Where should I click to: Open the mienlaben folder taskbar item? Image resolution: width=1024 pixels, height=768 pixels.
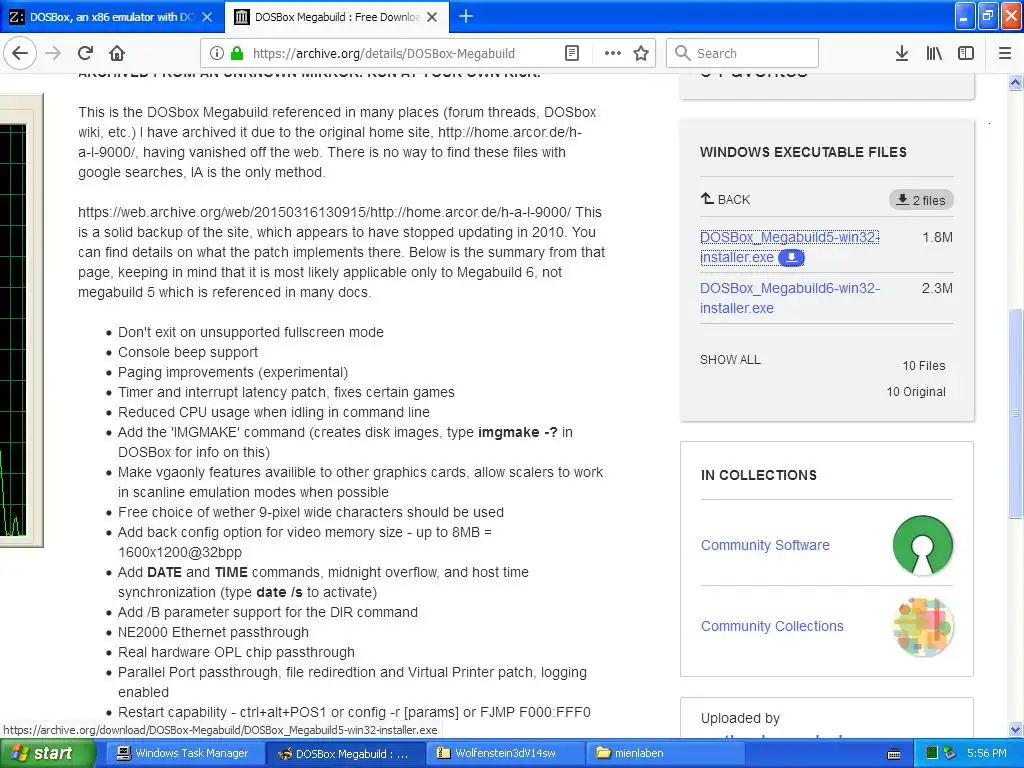click(x=665, y=754)
